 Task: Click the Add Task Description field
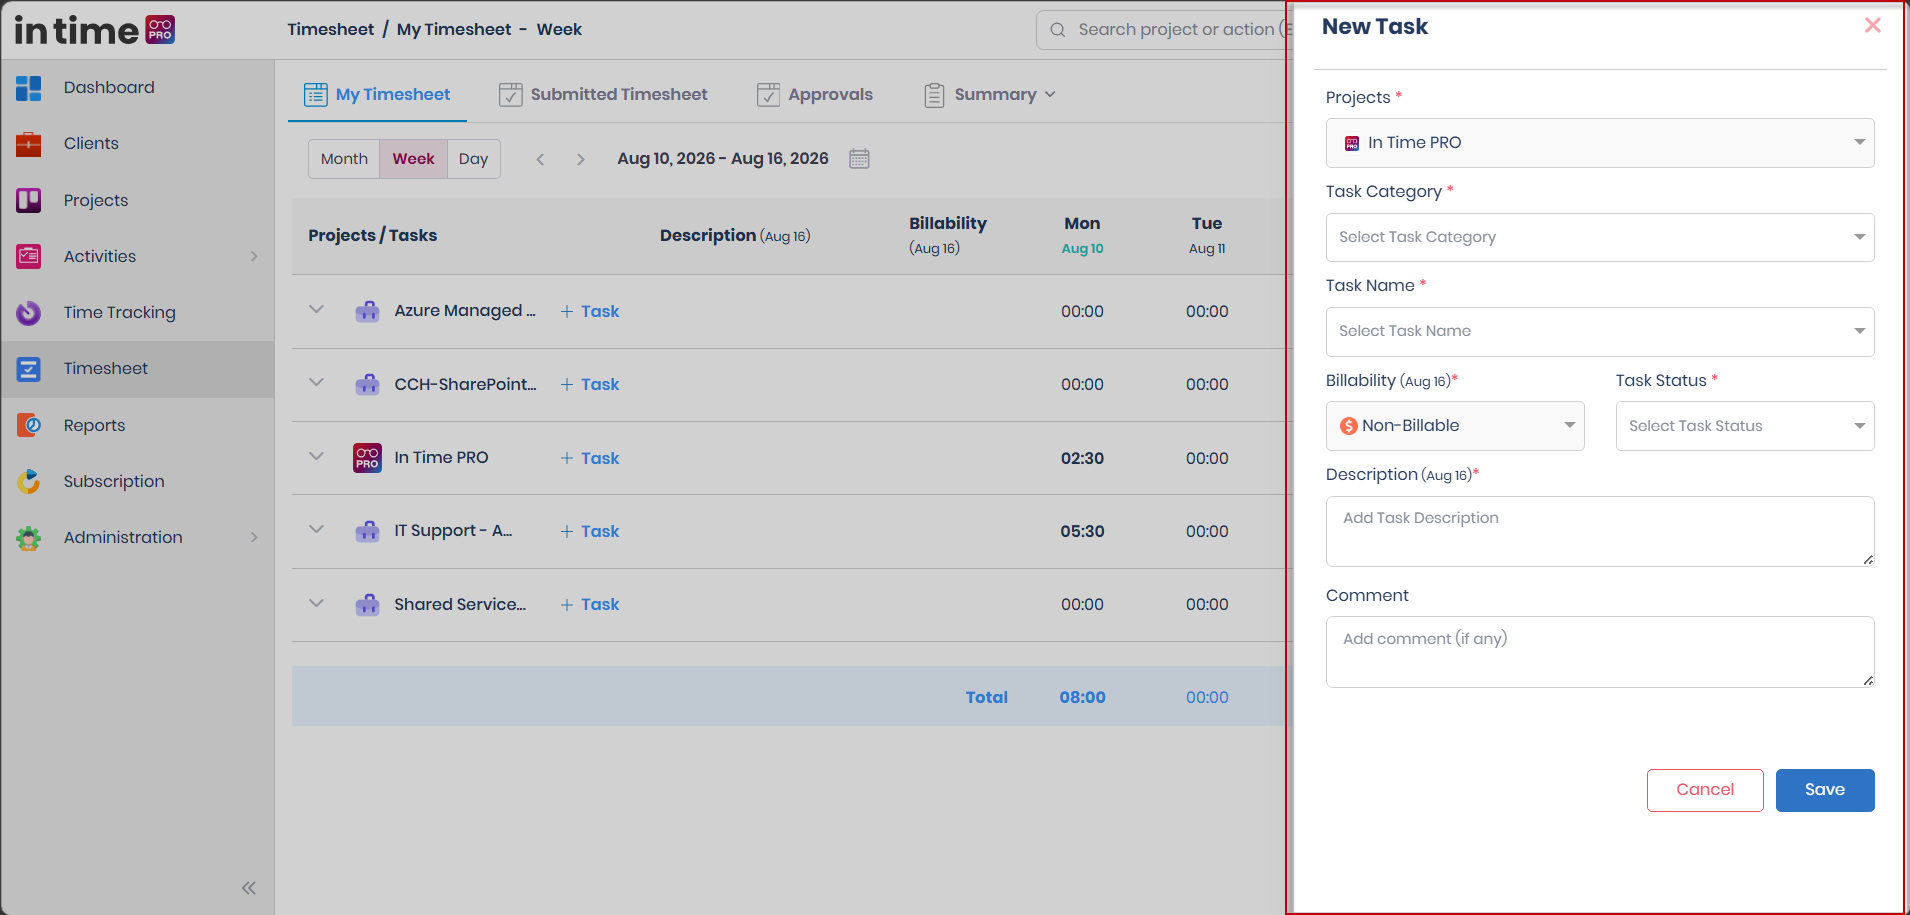tap(1600, 532)
